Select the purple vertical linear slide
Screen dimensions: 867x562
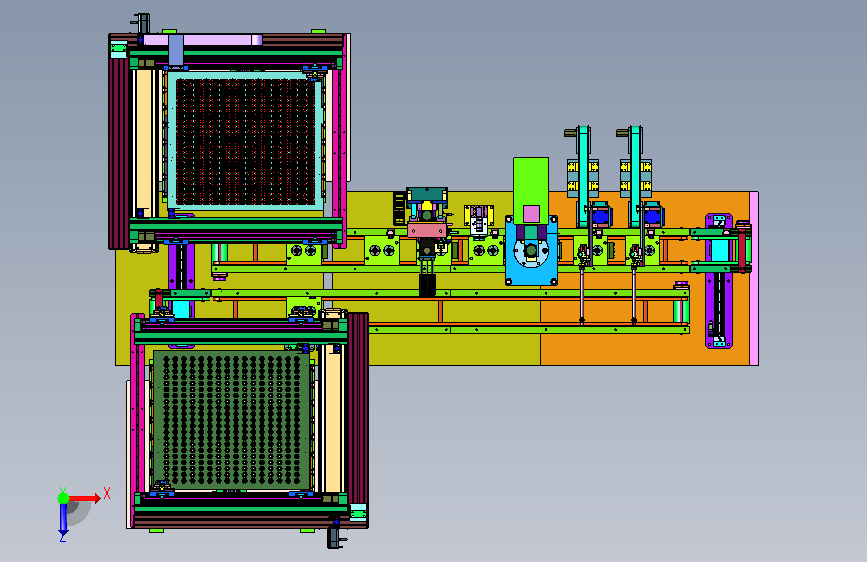719,281
